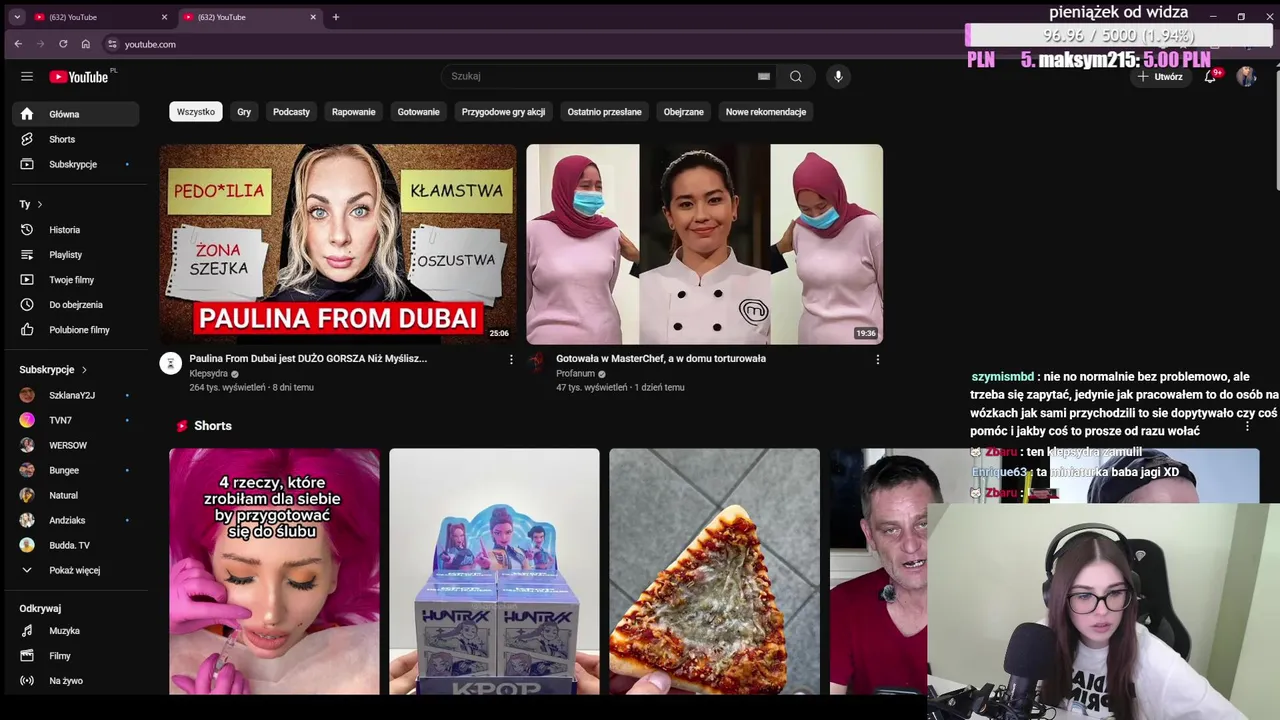Open Klepsydra channel link

pyautogui.click(x=209, y=374)
